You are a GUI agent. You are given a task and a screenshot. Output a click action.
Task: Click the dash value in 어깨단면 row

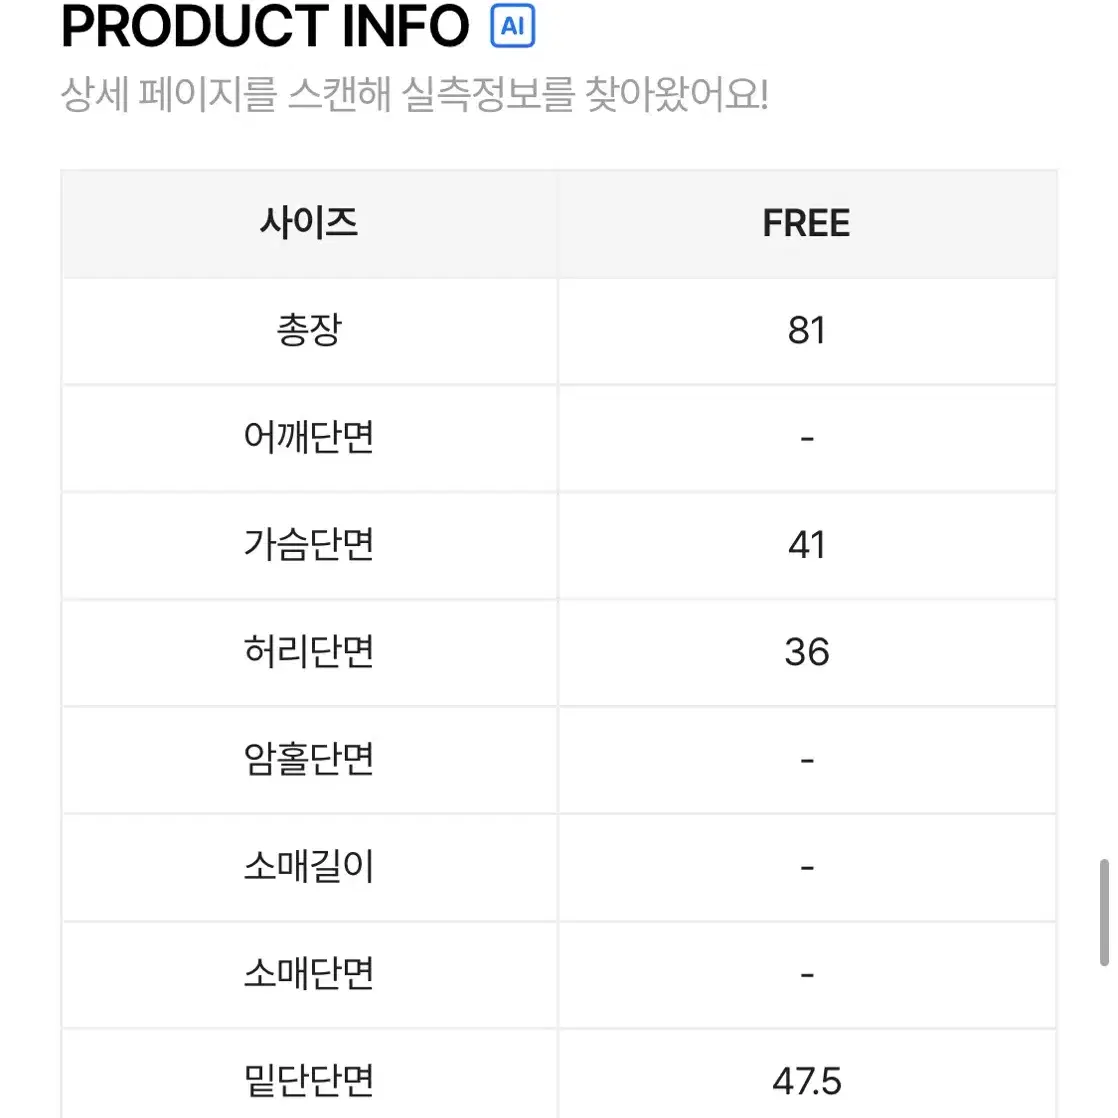coord(806,438)
